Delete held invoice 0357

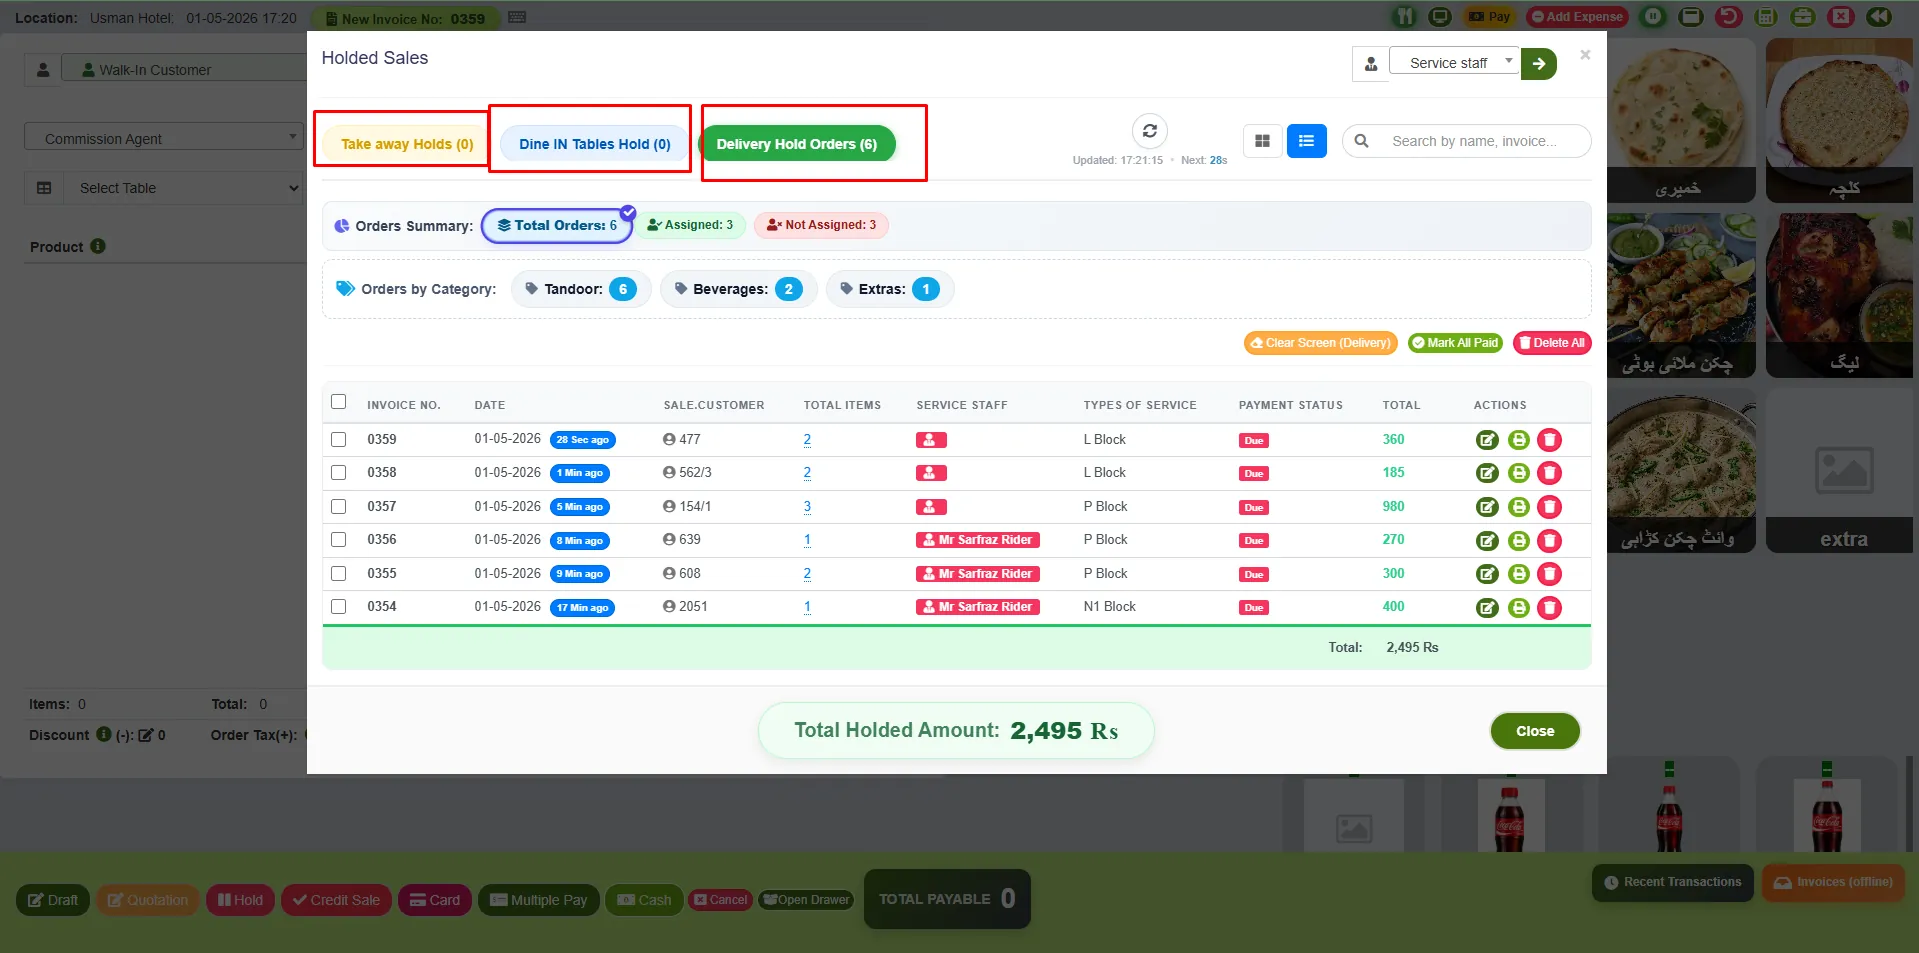point(1549,507)
